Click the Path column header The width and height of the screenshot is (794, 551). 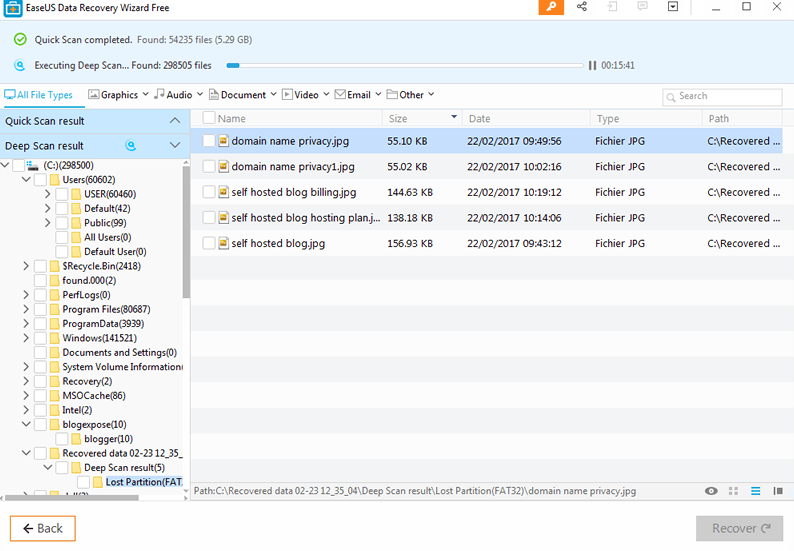point(742,119)
